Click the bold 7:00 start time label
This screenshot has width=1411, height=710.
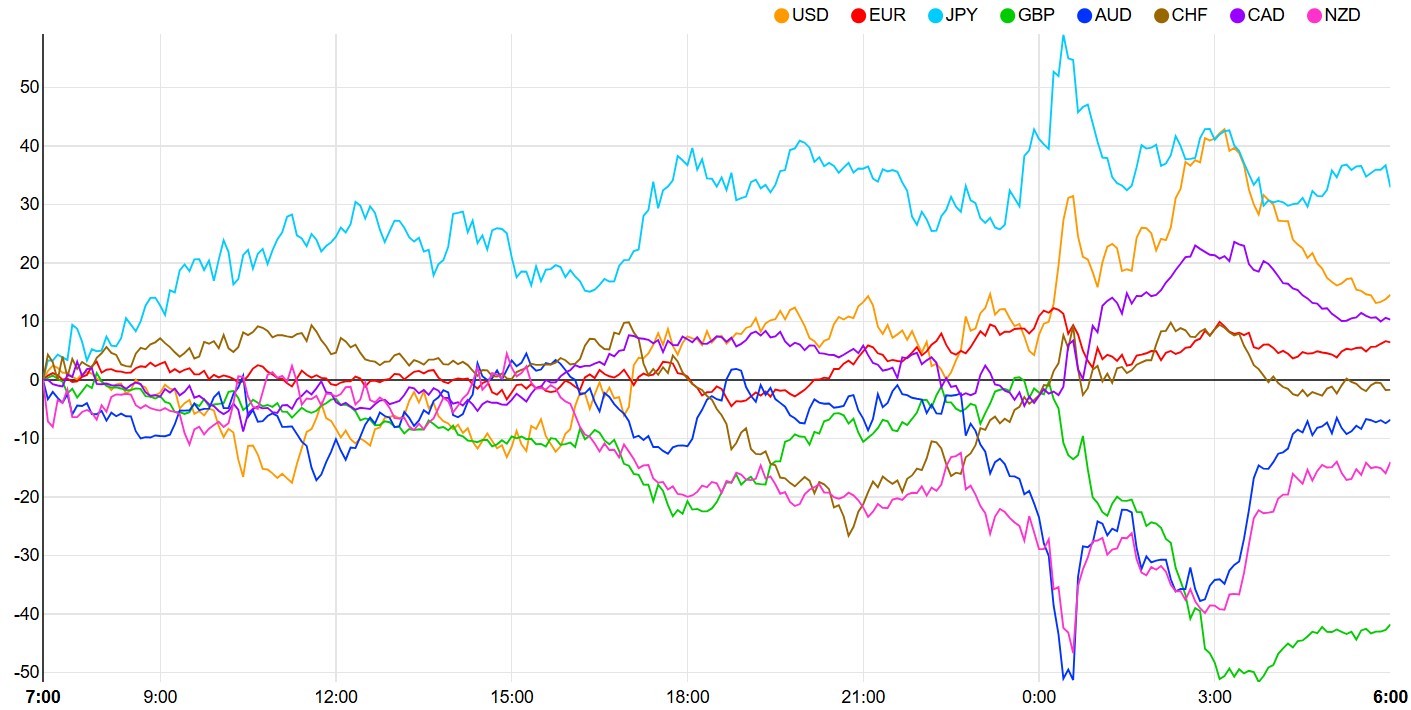(43, 696)
